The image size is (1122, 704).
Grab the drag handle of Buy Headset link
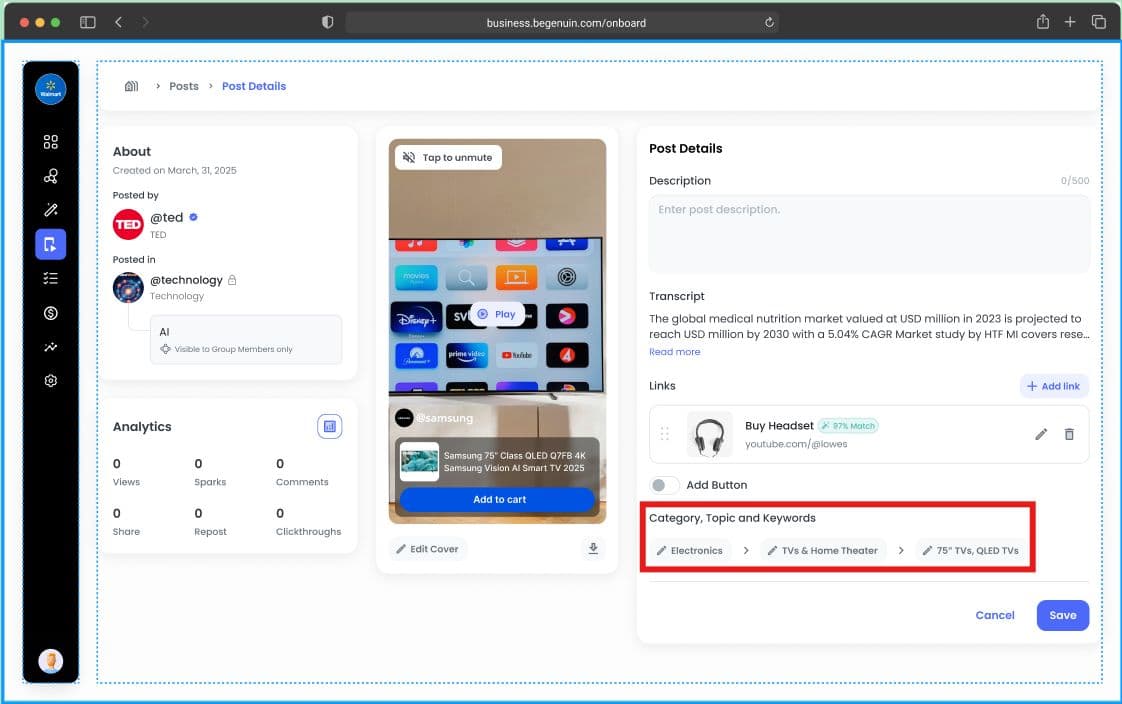tap(665, 434)
